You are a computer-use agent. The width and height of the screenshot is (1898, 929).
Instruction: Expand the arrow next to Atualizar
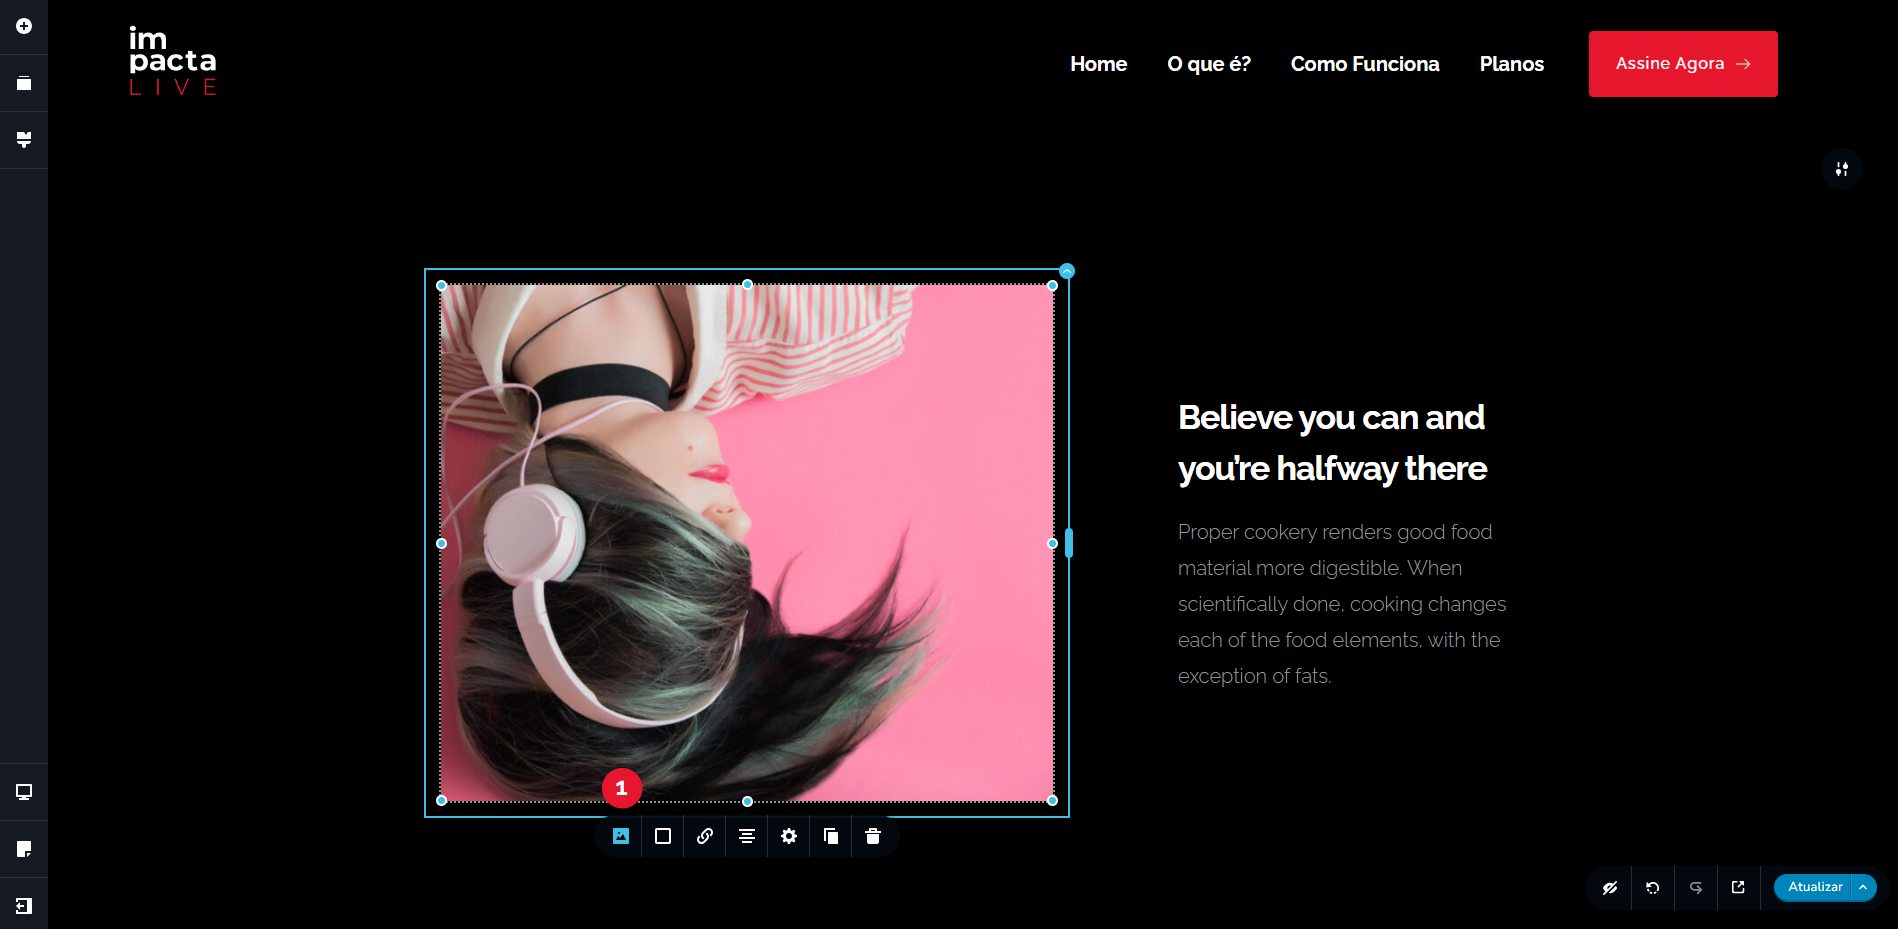click(x=1863, y=887)
